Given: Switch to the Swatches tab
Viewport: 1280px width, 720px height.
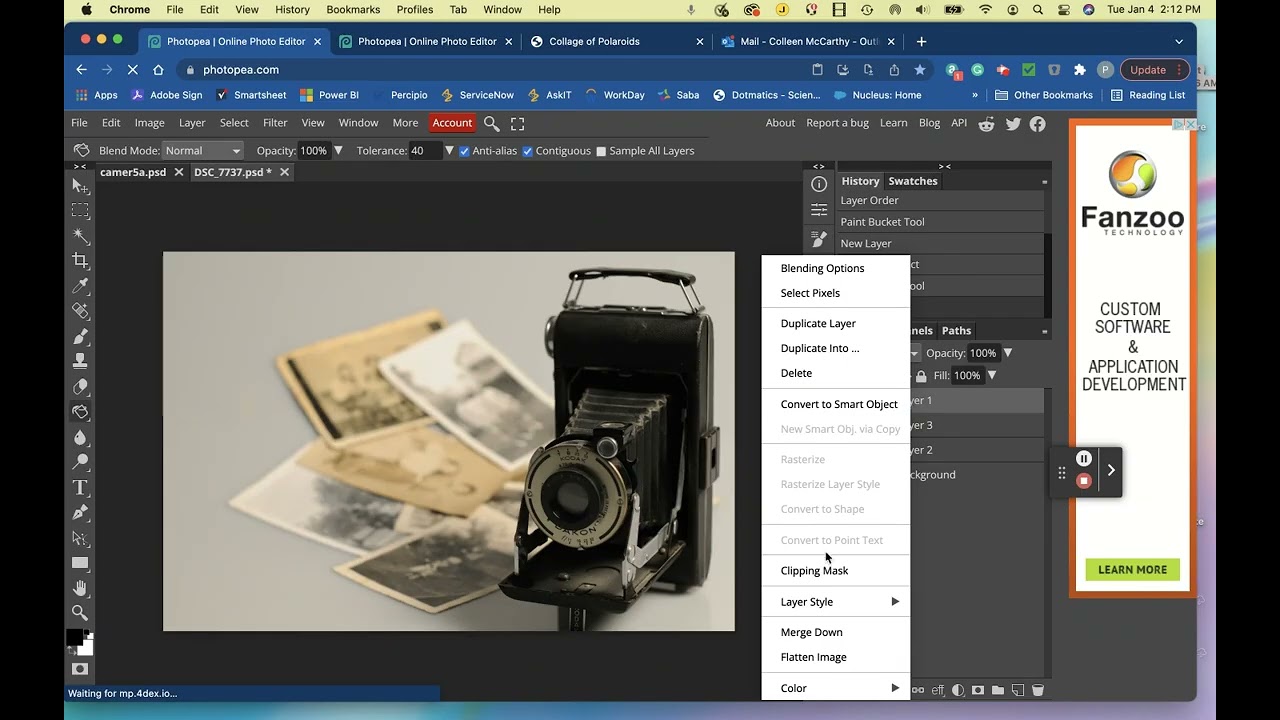Looking at the screenshot, I should 913,181.
